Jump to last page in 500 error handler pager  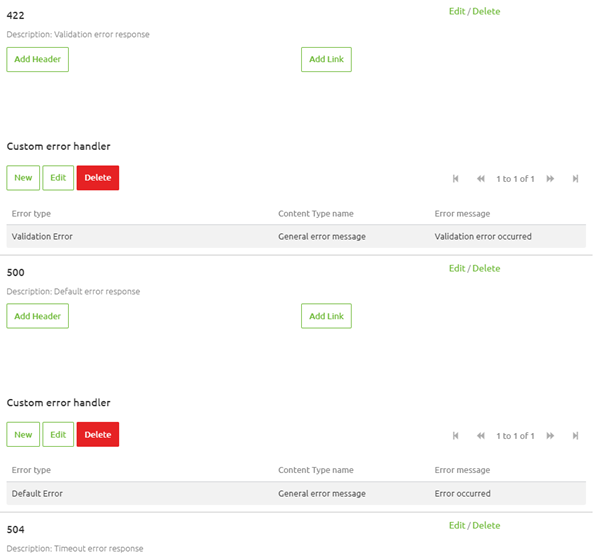pyautogui.click(x=575, y=436)
